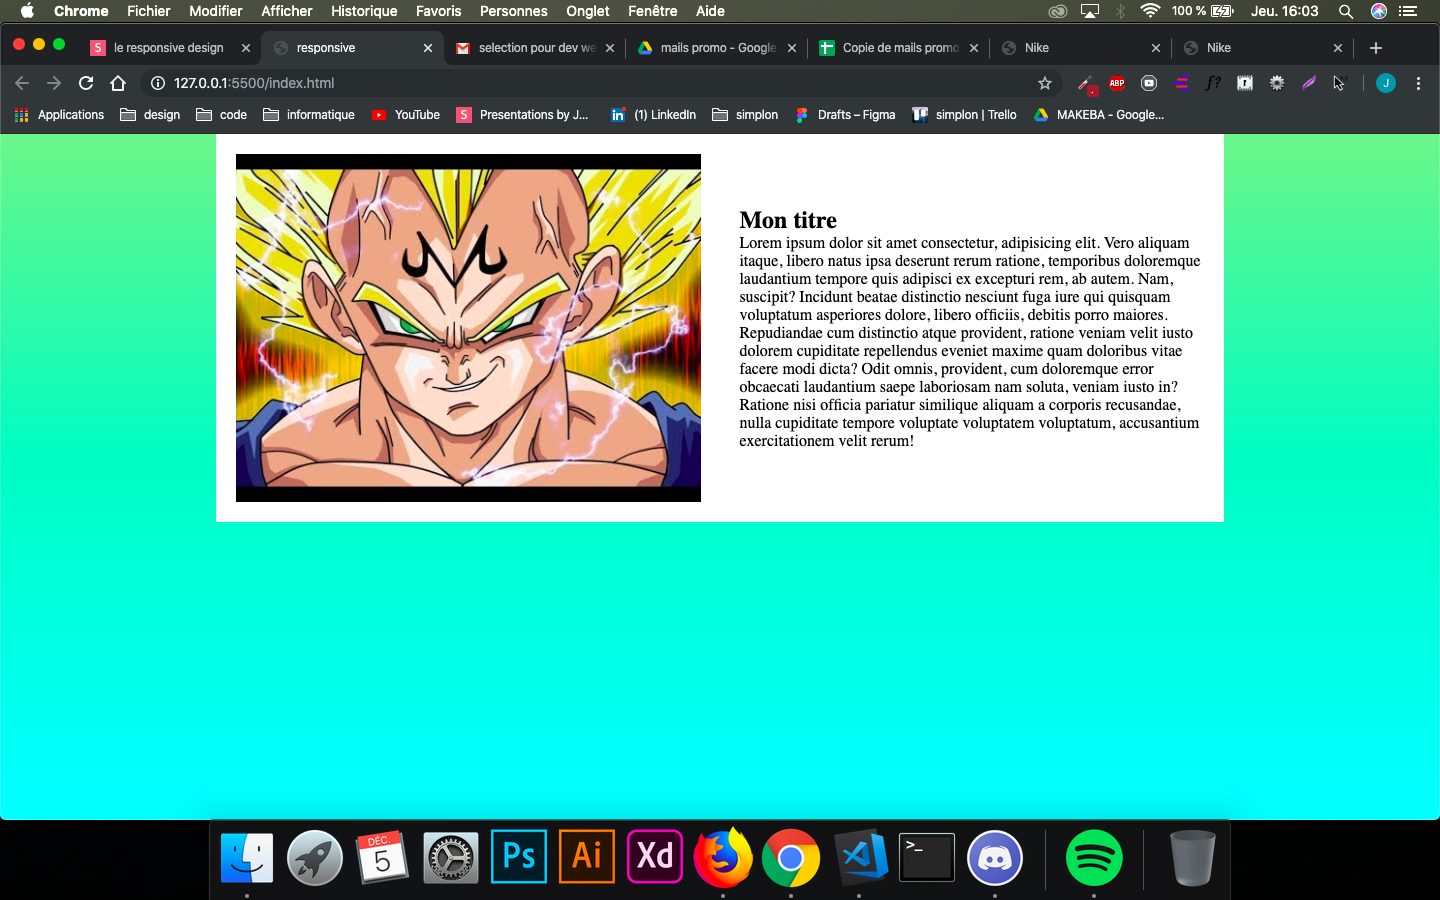Open Photoshop from the Dock
This screenshot has width=1440, height=900.
[x=519, y=857]
